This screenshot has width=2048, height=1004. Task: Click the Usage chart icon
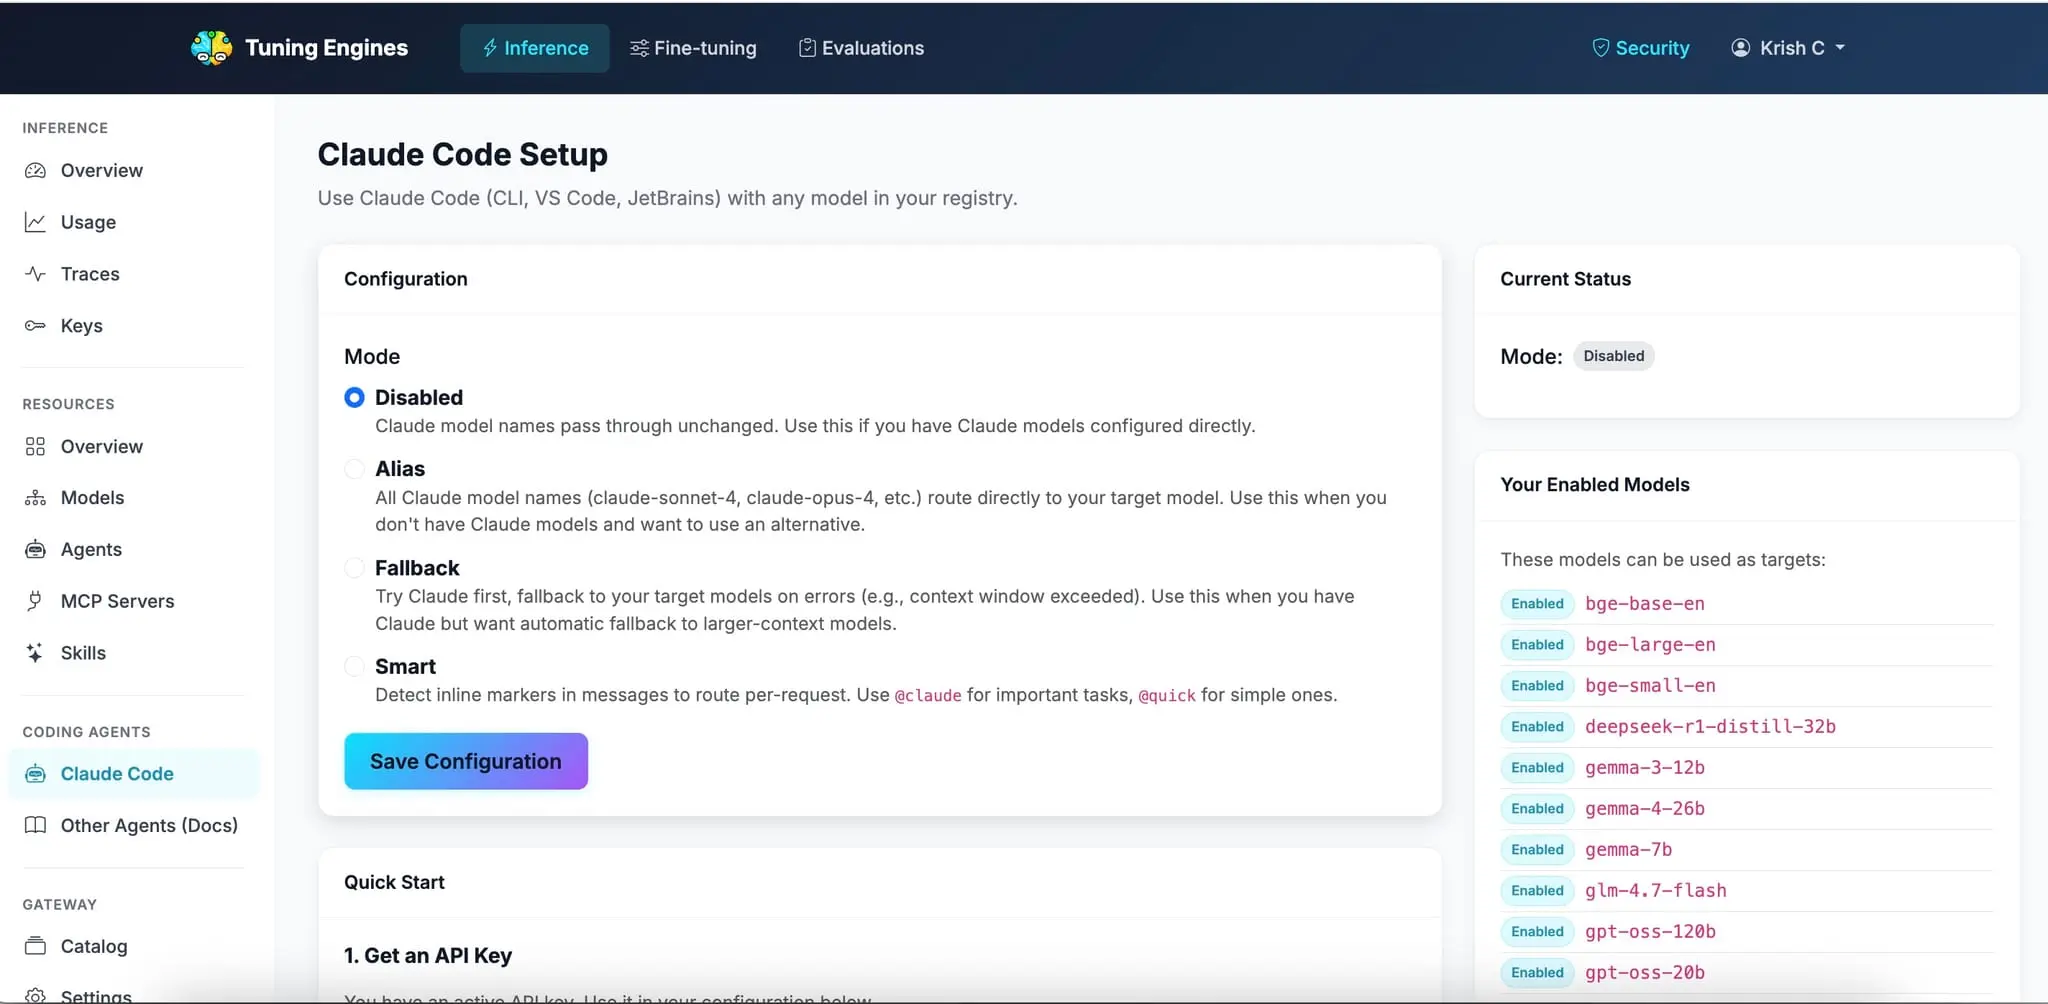(x=35, y=222)
